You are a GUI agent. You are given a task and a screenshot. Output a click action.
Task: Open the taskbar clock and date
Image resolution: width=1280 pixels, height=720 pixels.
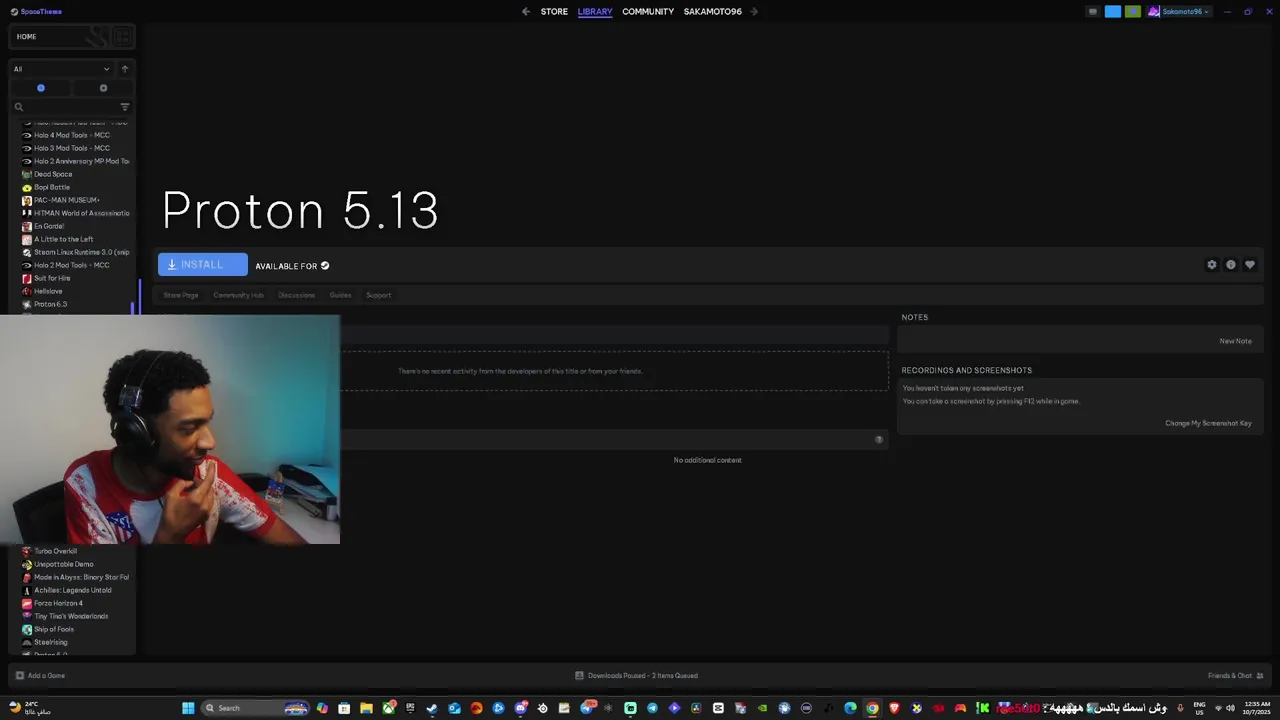coord(1257,708)
